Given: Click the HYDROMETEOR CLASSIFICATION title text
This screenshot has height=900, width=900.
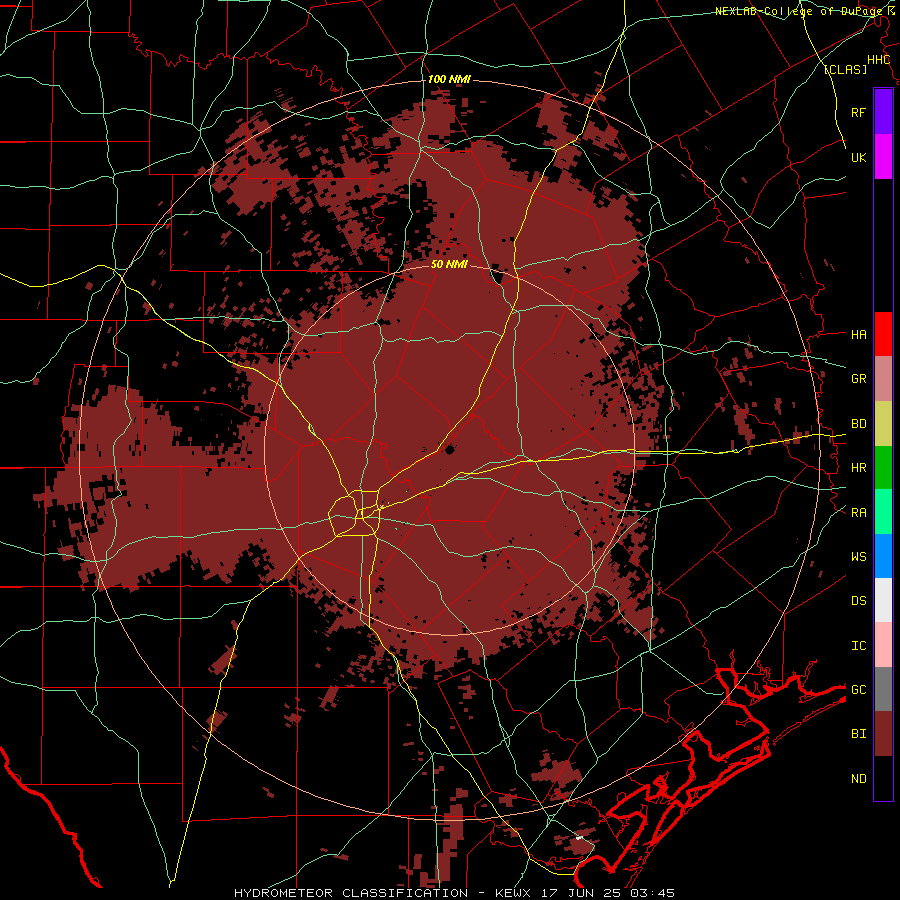Looking at the screenshot, I should [351, 893].
